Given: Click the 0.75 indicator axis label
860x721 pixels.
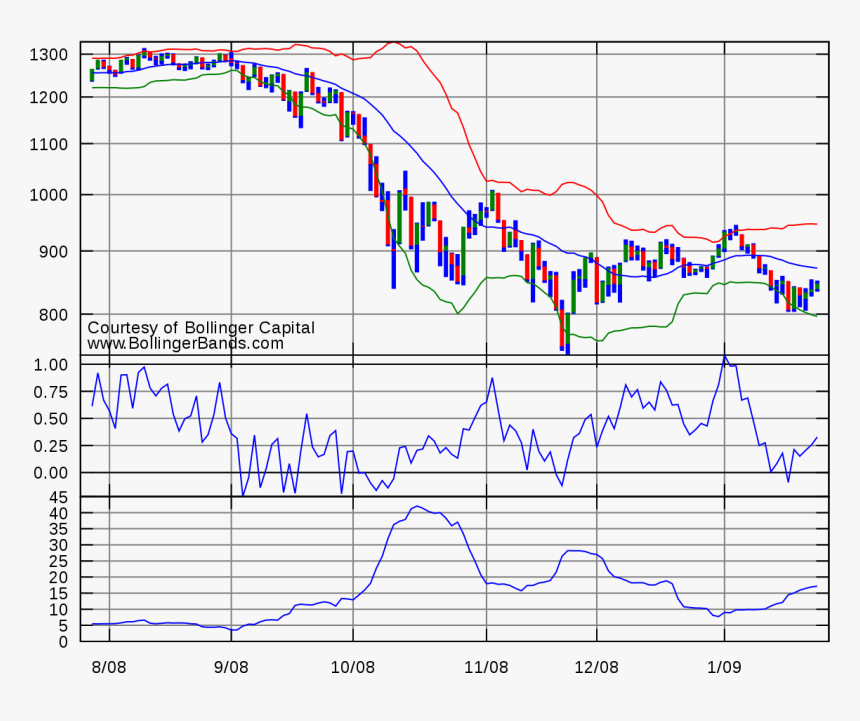Looking at the screenshot, I should click(50, 393).
